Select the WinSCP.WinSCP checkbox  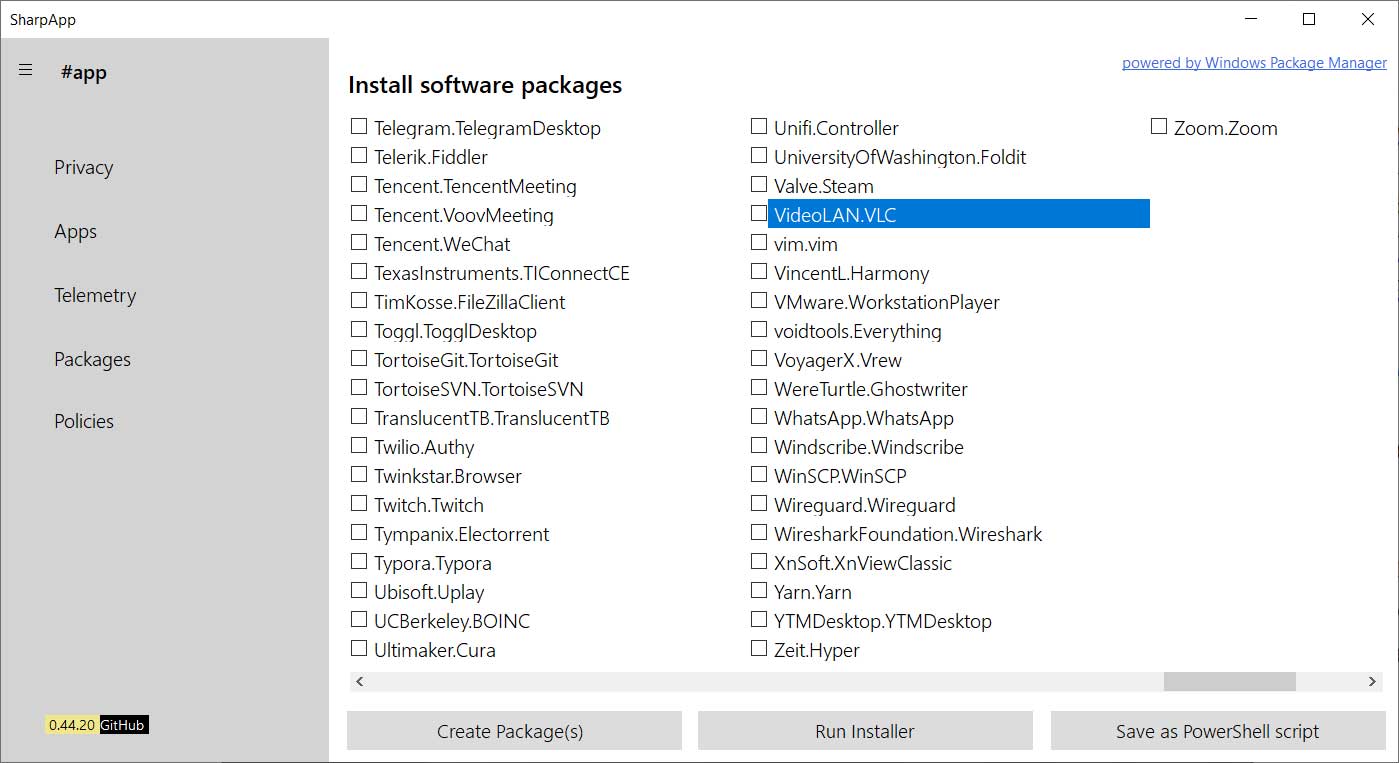point(759,474)
